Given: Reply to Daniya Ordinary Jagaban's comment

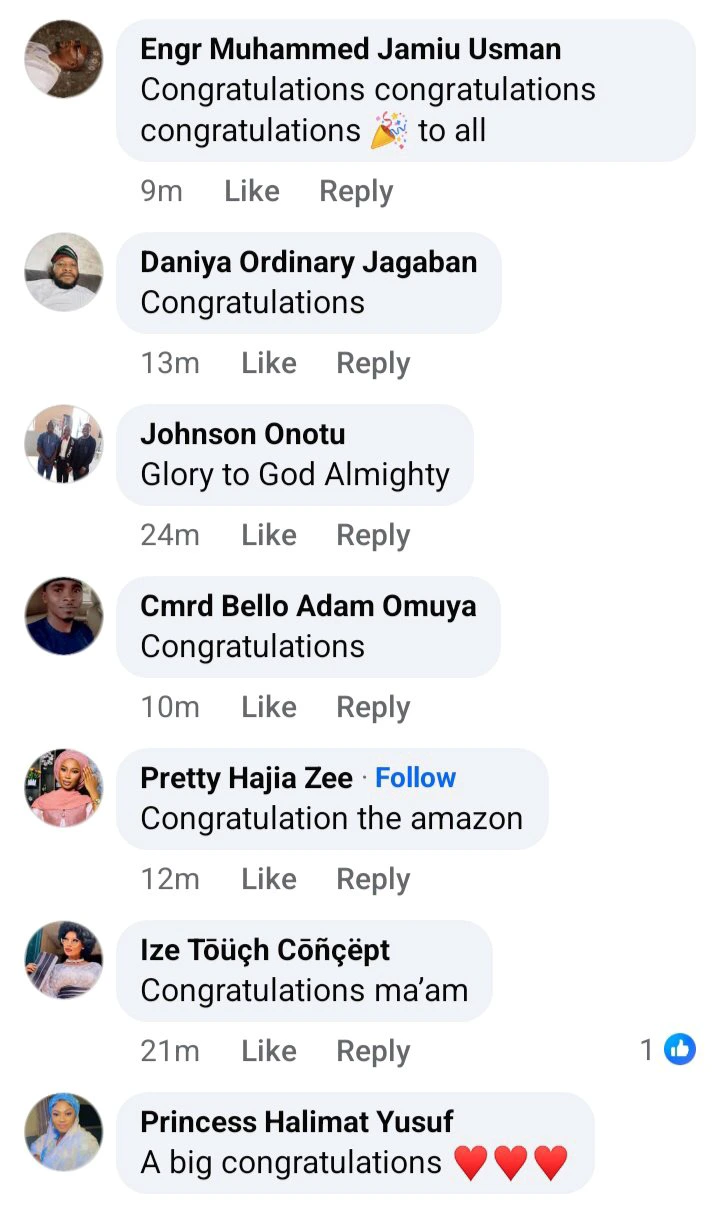Looking at the screenshot, I should pyautogui.click(x=373, y=363).
